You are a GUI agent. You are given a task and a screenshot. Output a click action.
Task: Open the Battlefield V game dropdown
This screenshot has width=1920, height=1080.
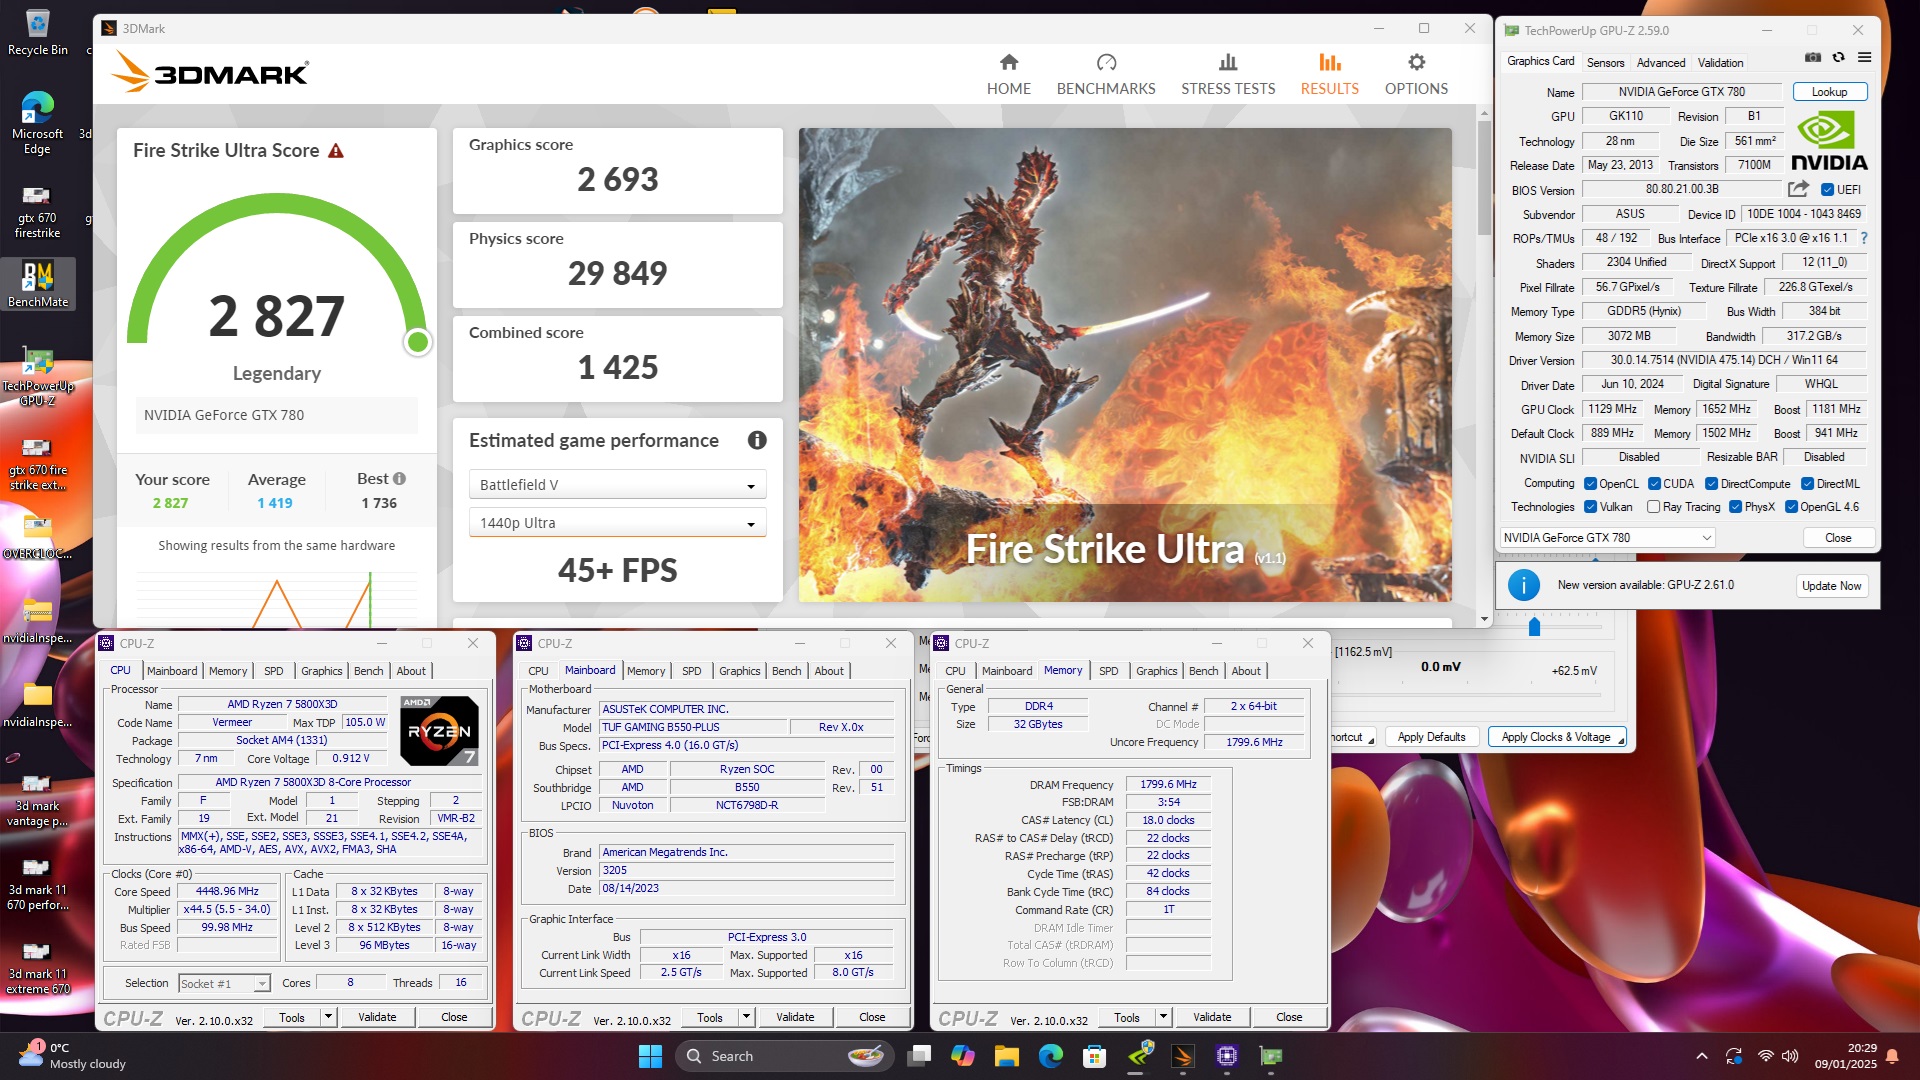click(x=617, y=485)
